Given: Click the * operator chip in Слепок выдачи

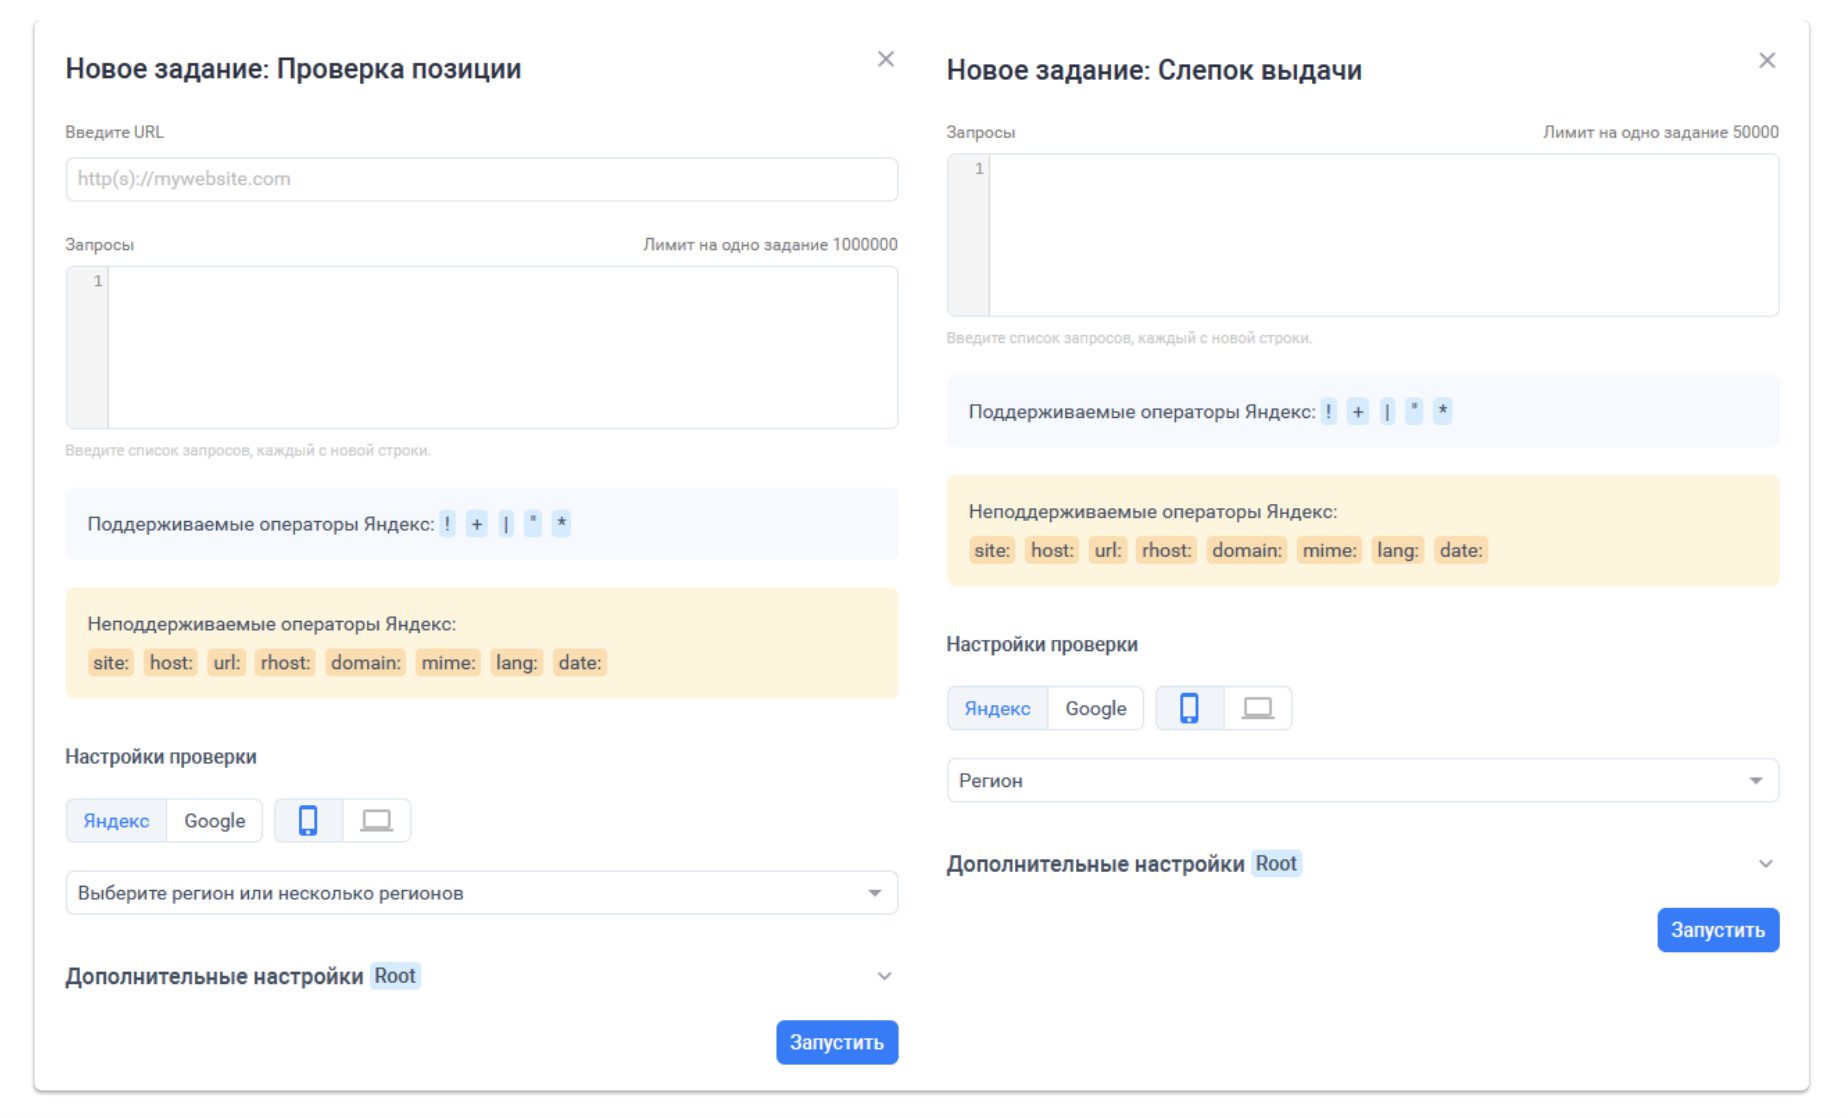Looking at the screenshot, I should [x=1443, y=411].
